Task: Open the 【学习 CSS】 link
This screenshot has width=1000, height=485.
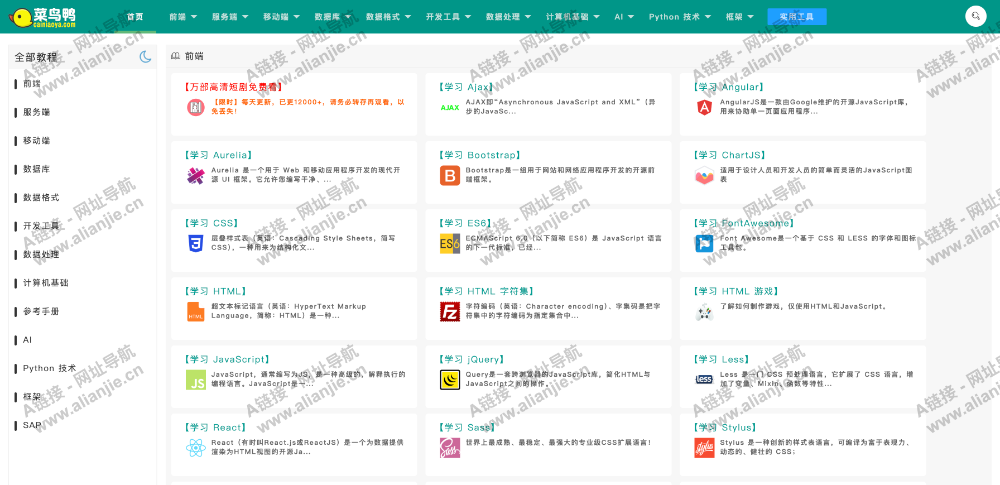Action: [211, 223]
